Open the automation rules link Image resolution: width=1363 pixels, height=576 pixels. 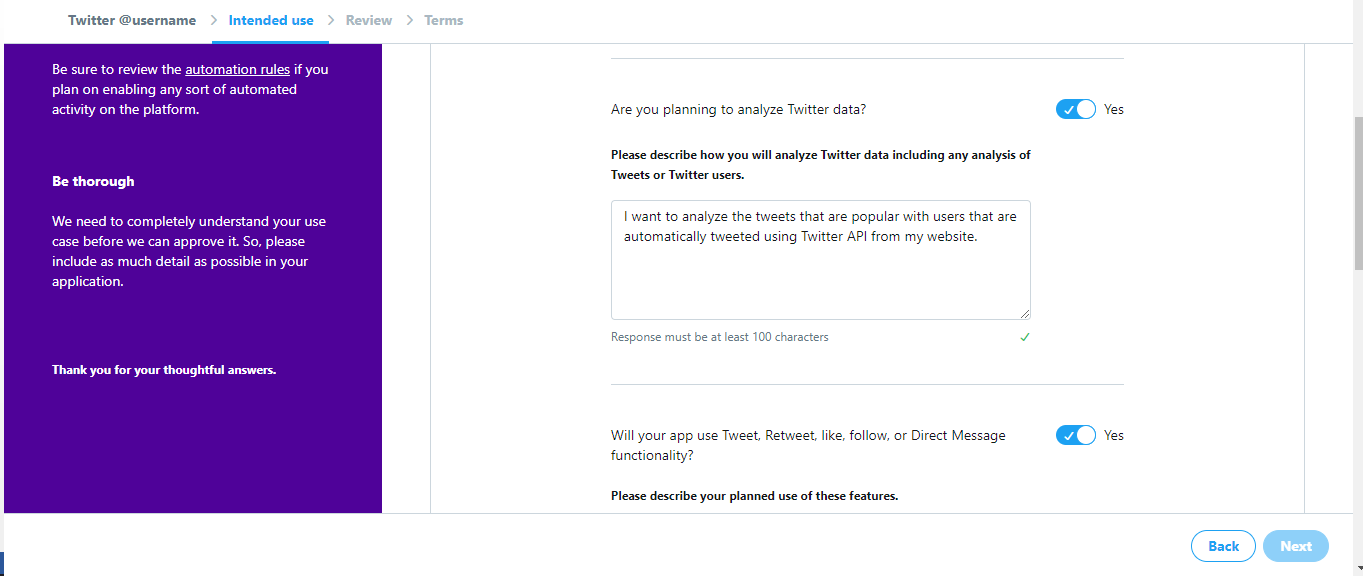[x=237, y=69]
